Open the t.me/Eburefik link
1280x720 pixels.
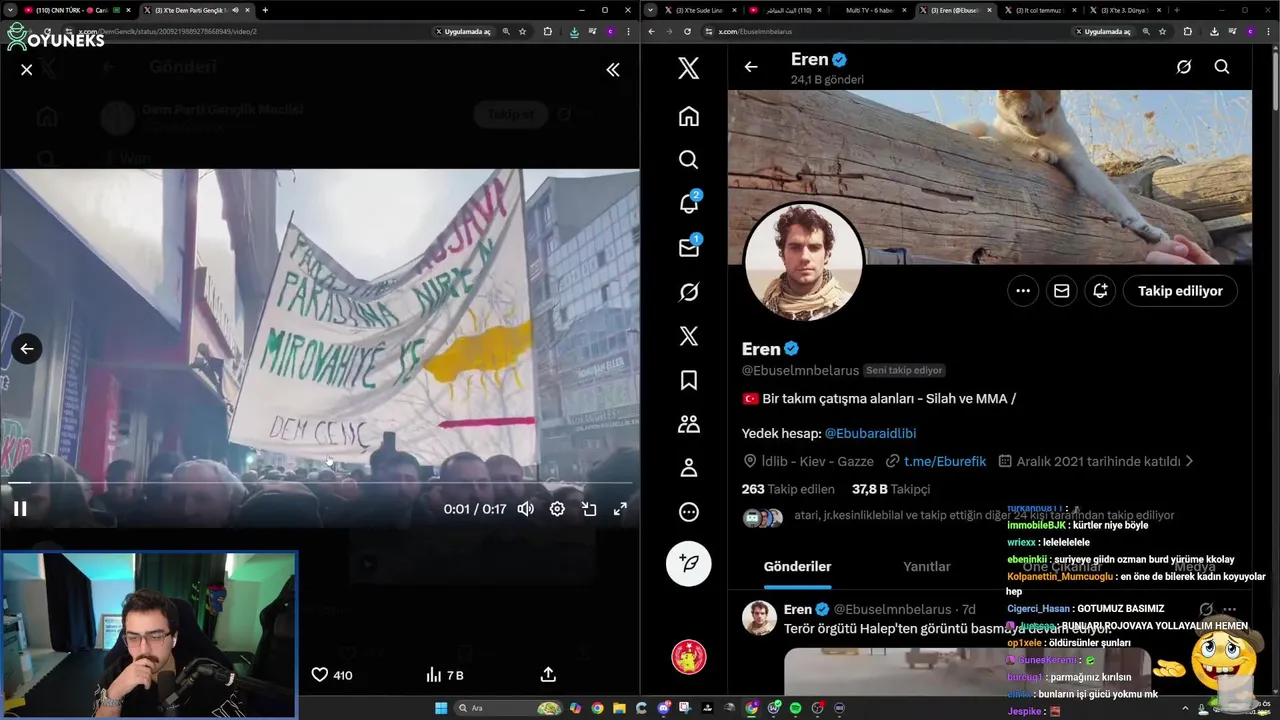(x=945, y=461)
